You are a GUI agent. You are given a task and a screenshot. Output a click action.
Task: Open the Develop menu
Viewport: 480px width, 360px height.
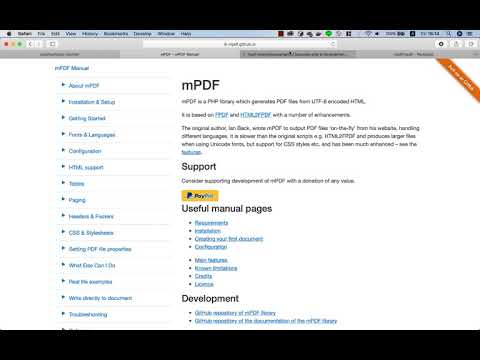(x=142, y=34)
